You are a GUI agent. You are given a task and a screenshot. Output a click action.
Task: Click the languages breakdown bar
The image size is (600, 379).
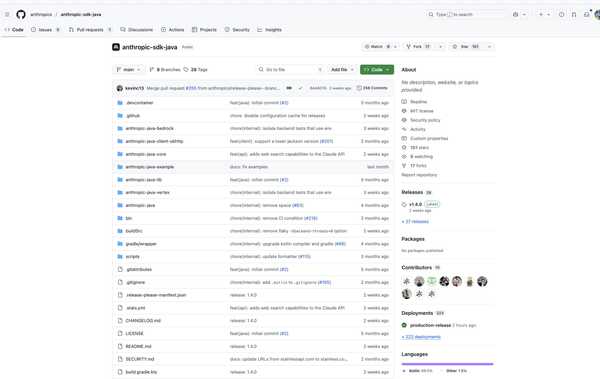coord(447,364)
